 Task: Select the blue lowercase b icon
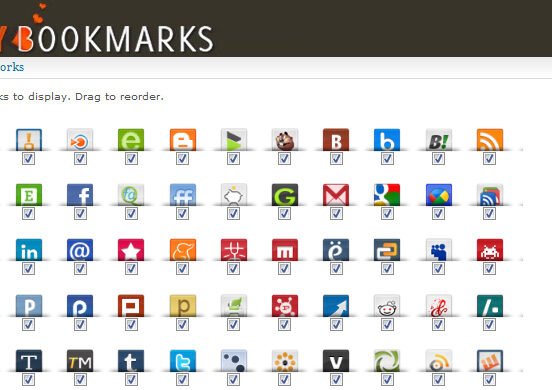(387, 140)
